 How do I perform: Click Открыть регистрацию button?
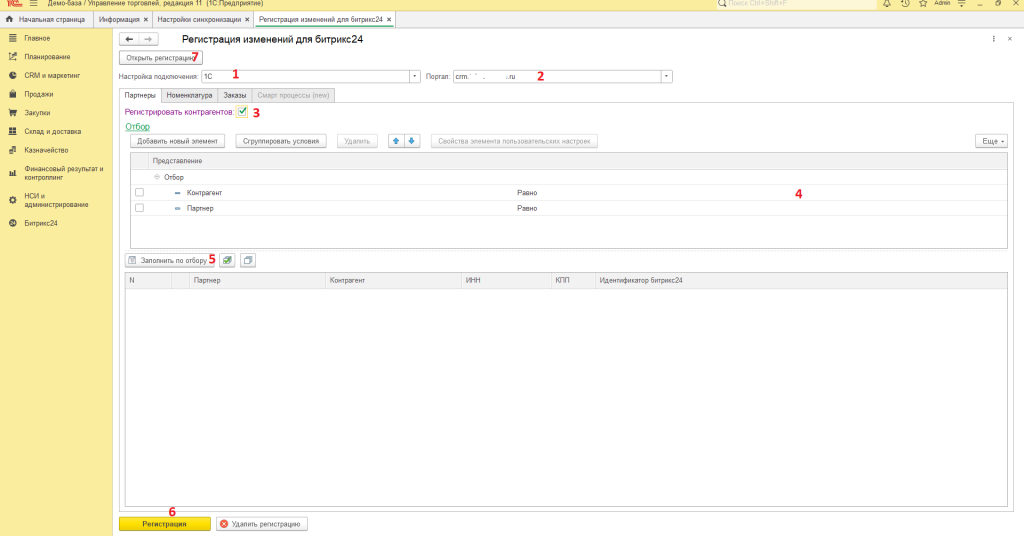161,58
